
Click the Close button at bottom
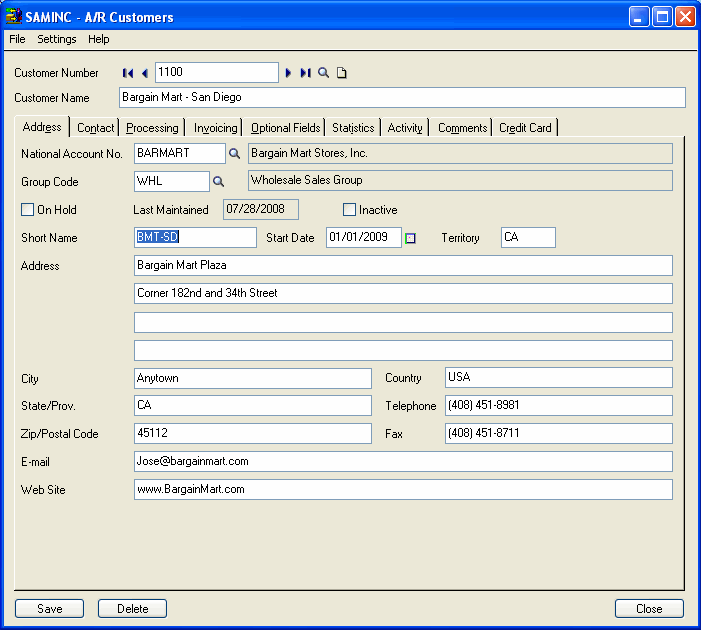click(649, 608)
